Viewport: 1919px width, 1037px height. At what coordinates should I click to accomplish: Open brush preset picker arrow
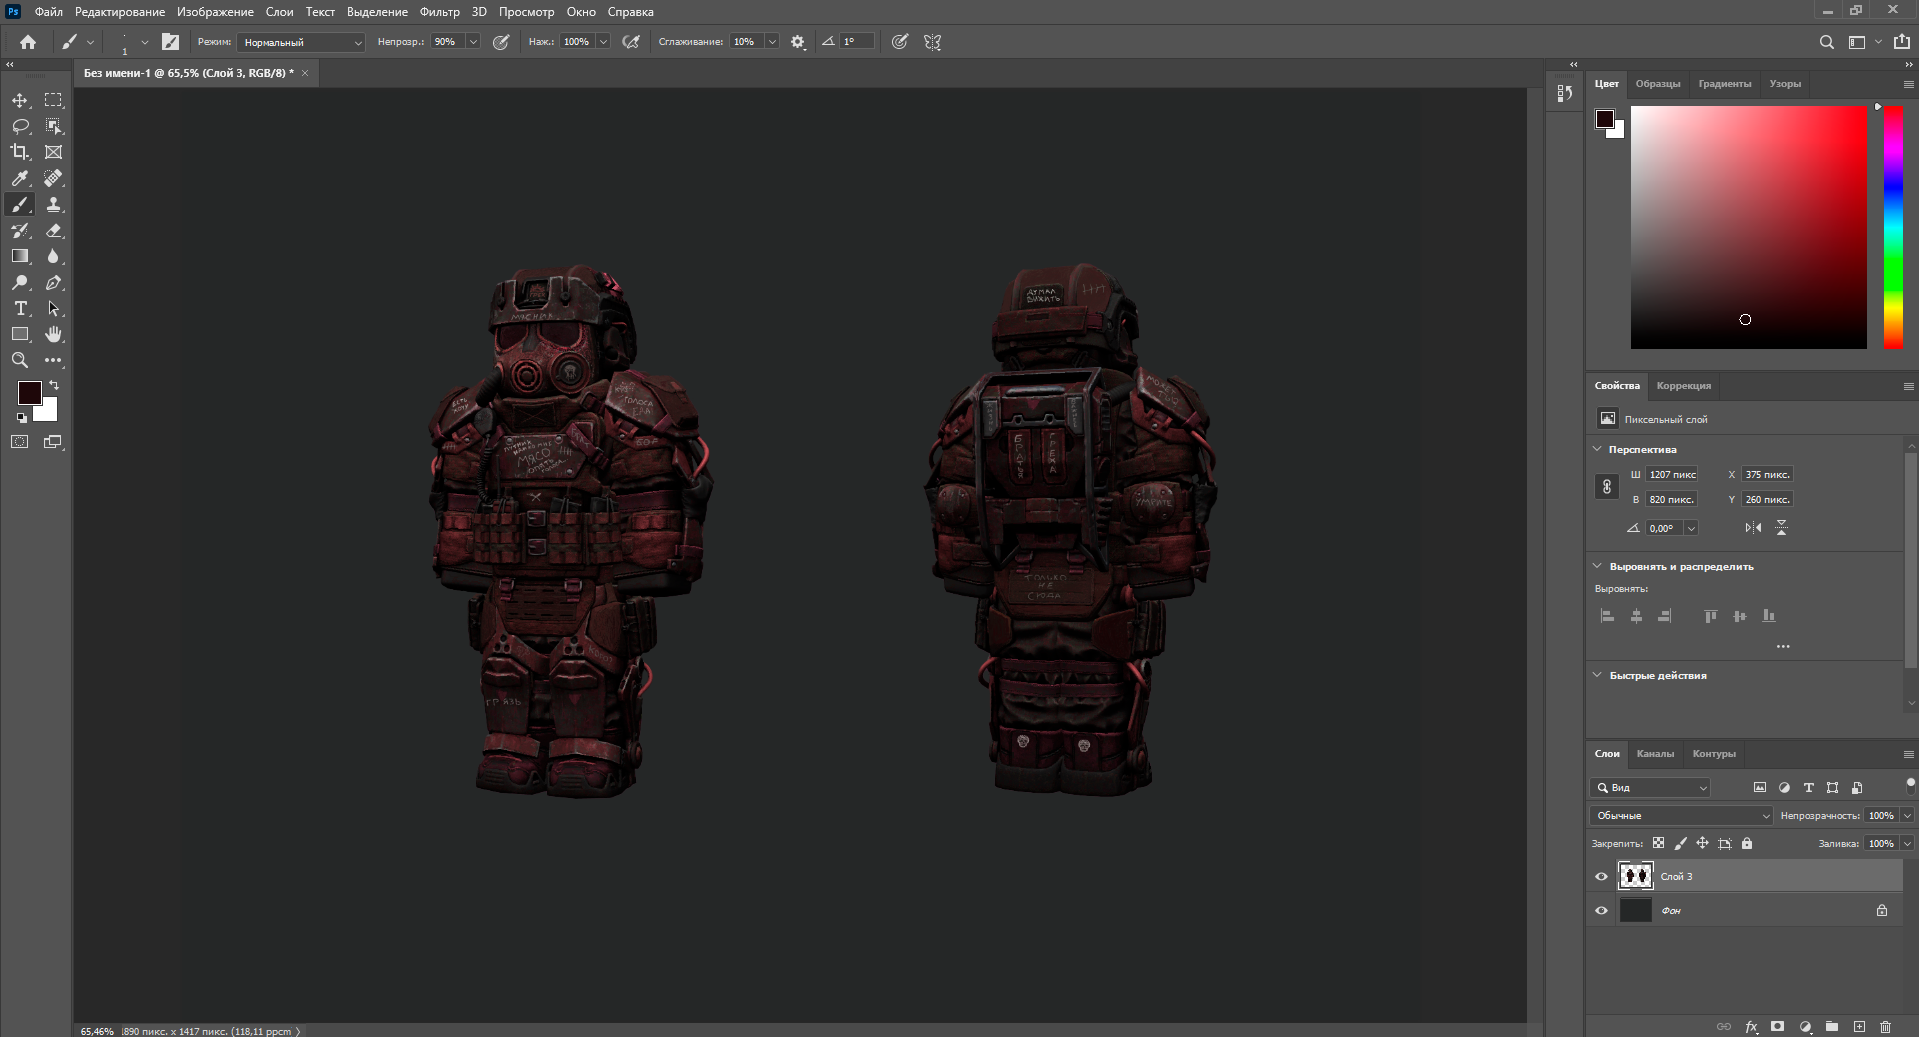tap(144, 42)
